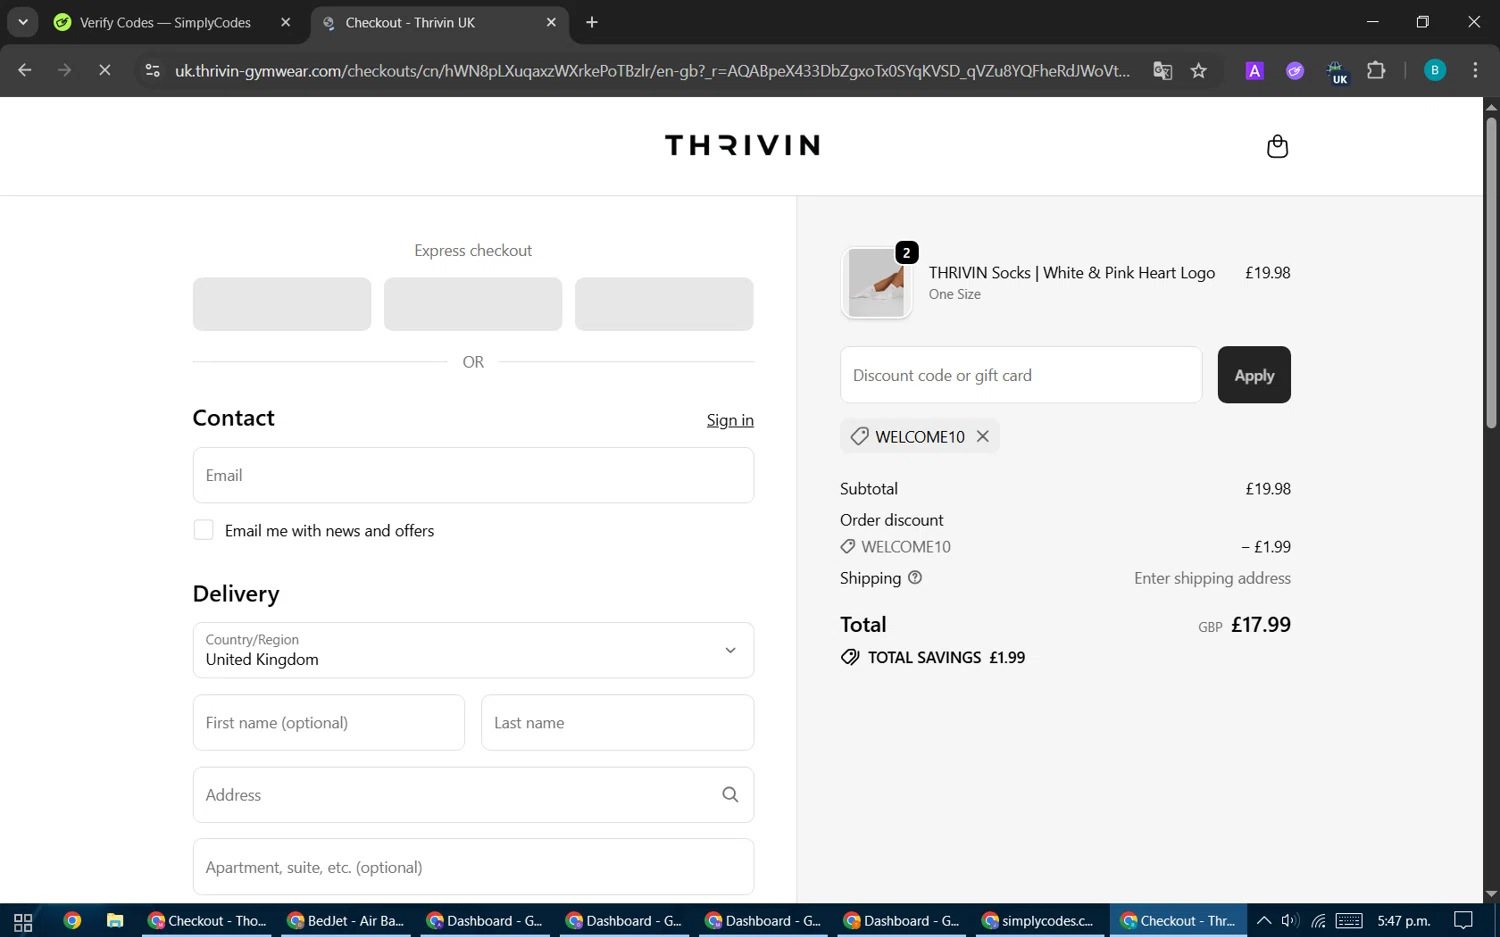Focus the Last name field
Image resolution: width=1500 pixels, height=937 pixels.
[x=617, y=722]
